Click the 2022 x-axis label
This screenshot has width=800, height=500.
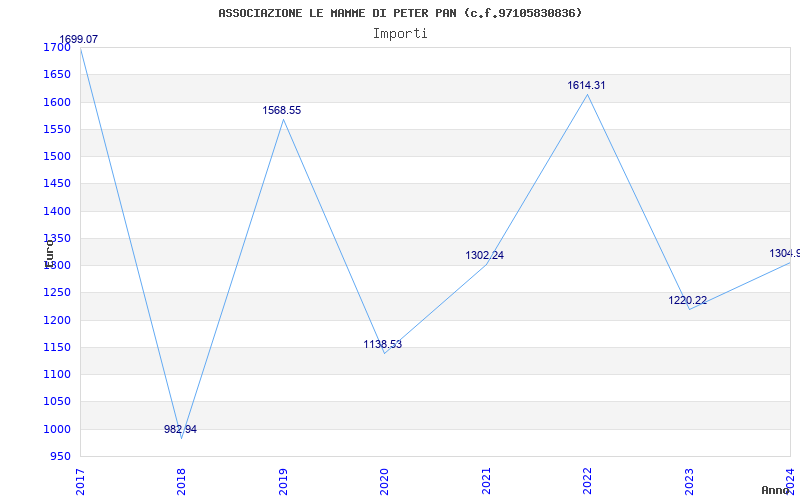(587, 482)
